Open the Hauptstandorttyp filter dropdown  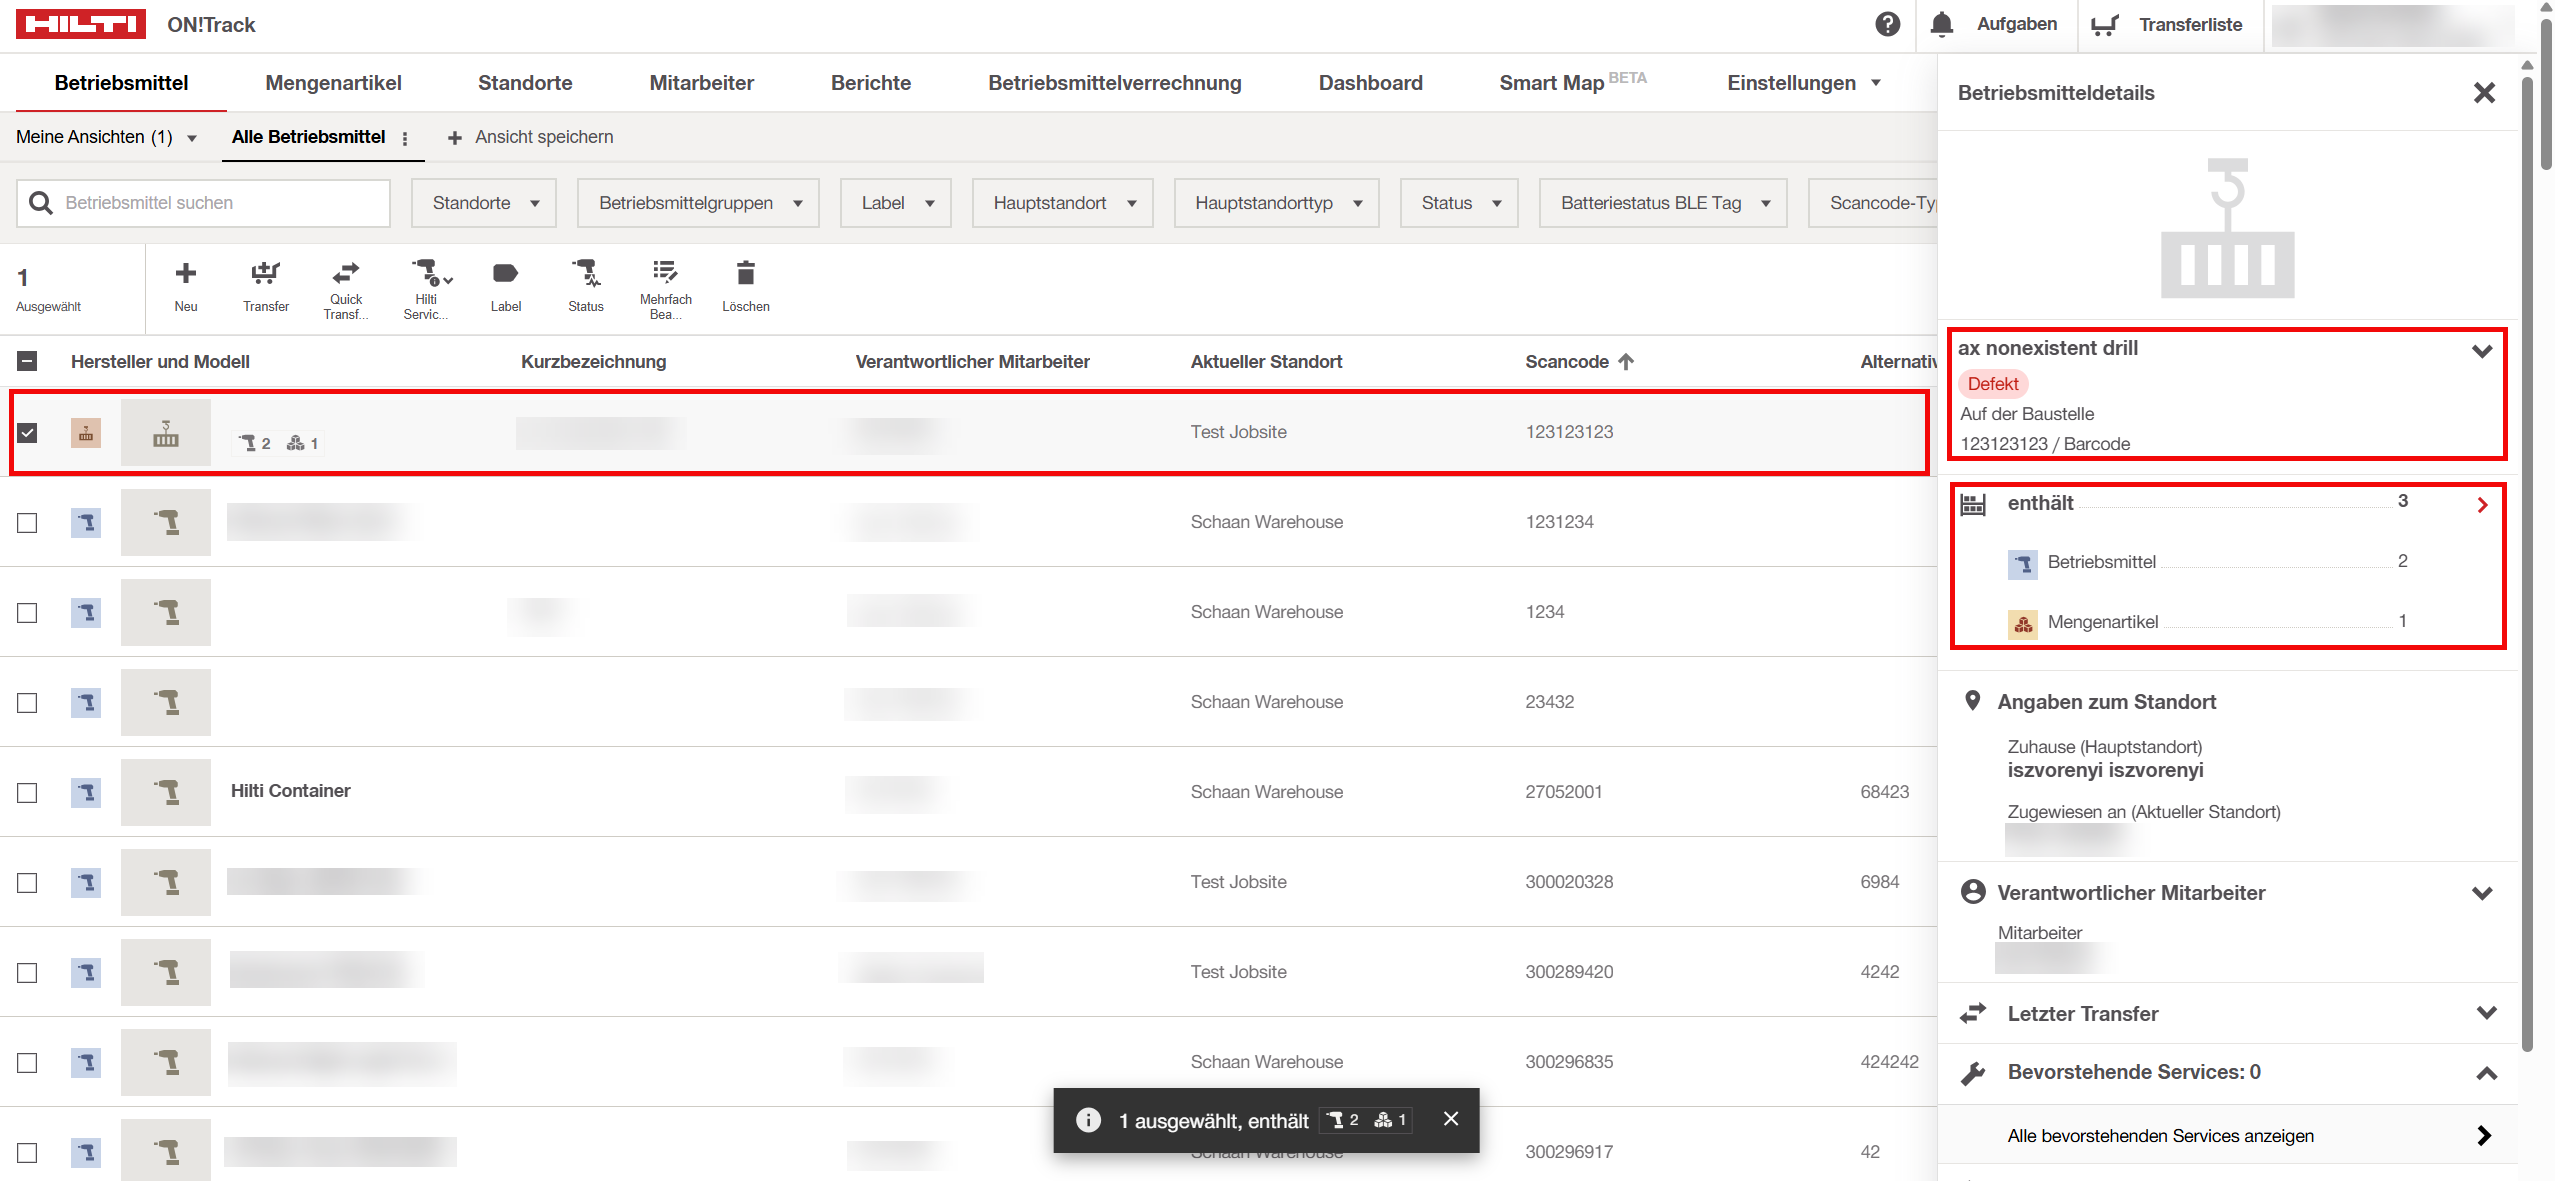[x=1276, y=203]
